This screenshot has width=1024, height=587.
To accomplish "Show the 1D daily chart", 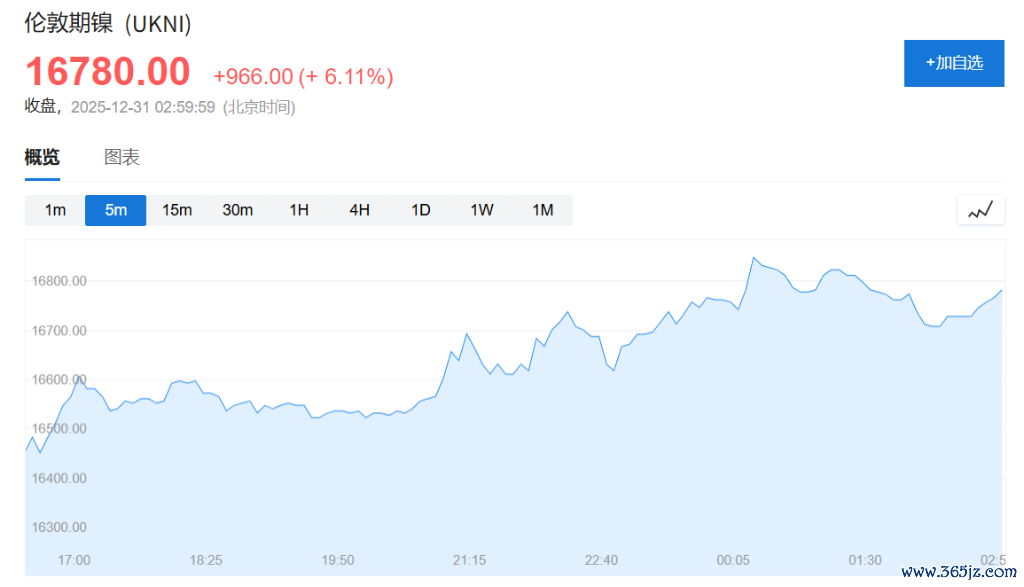I will click(421, 210).
